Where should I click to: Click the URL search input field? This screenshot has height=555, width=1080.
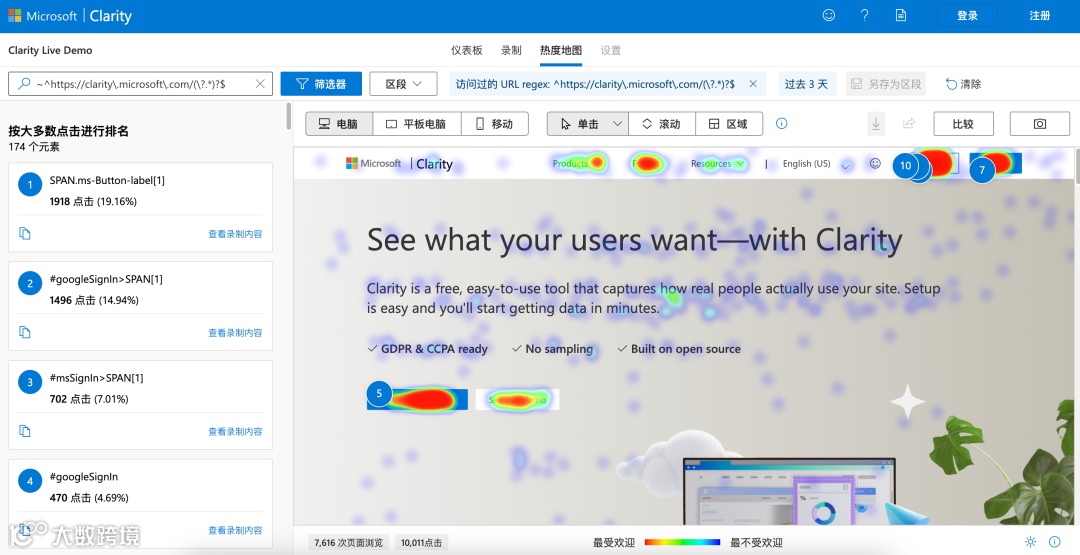pos(141,84)
